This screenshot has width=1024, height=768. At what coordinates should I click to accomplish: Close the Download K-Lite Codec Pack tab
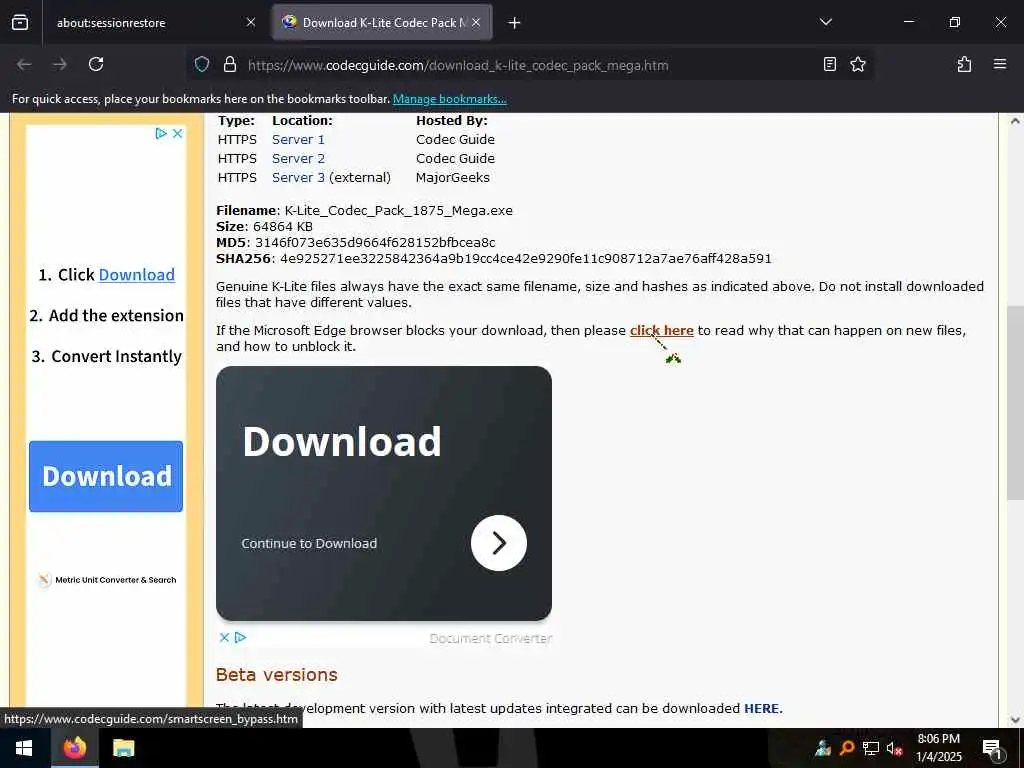click(x=476, y=22)
